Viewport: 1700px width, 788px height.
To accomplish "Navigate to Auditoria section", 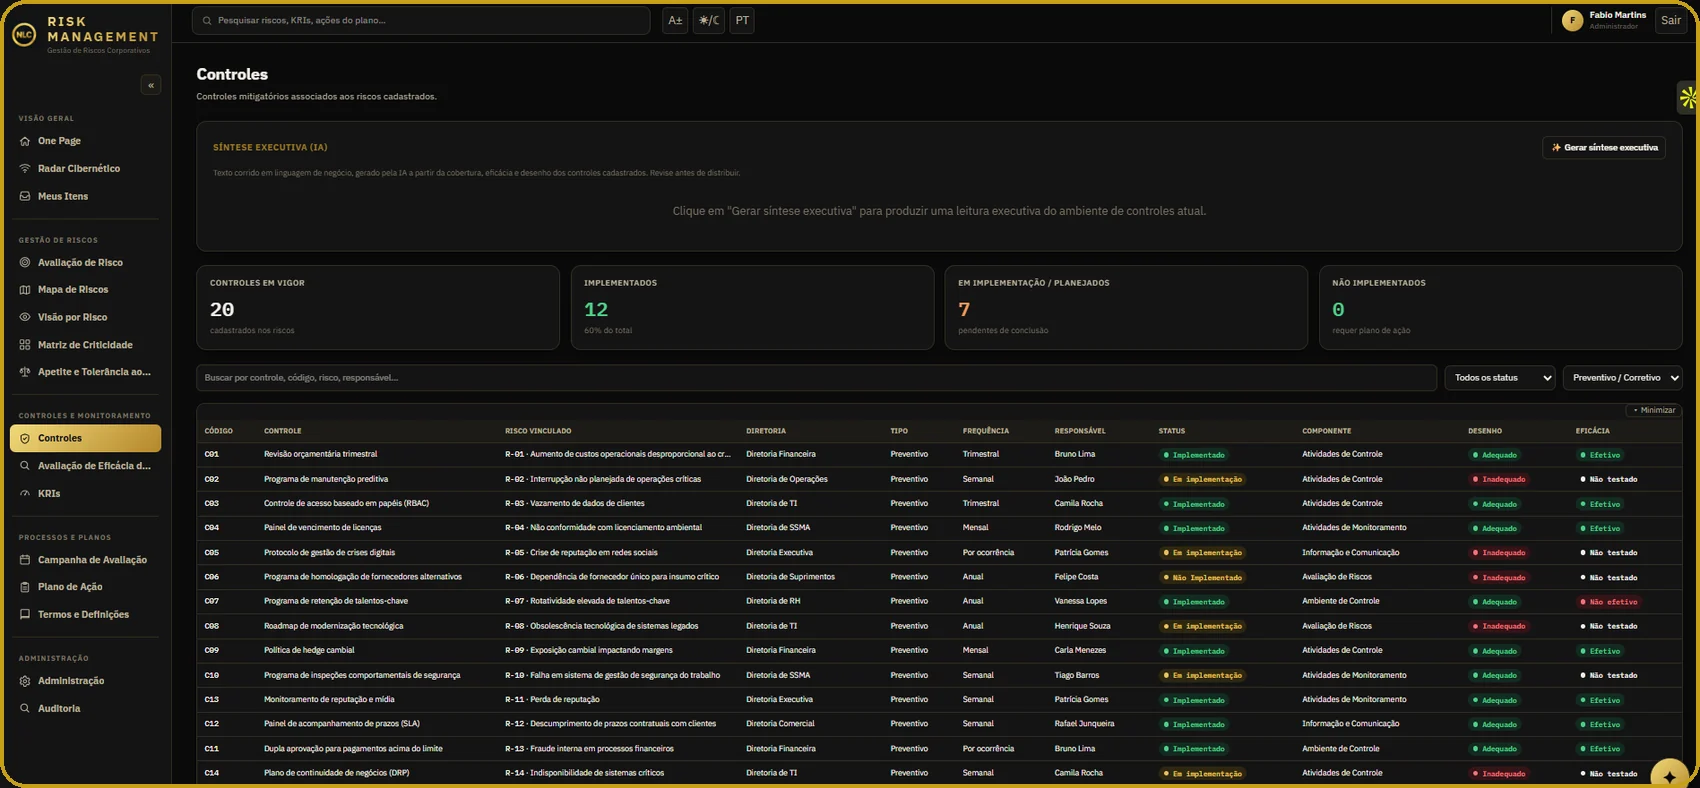I will [x=85, y=709].
